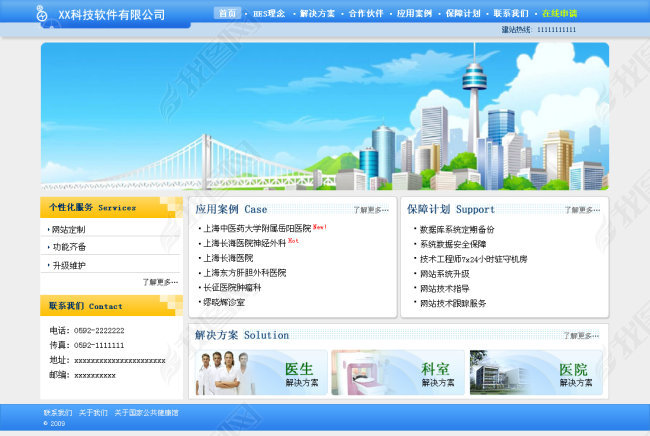Open case 上海长海医院神经外科
This screenshot has height=436, width=650.
tap(245, 243)
